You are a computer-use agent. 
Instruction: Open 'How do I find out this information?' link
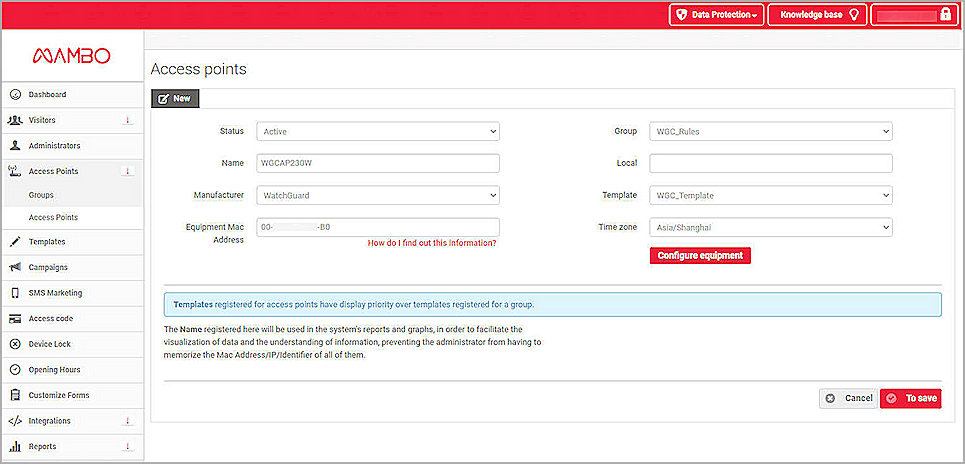tap(432, 243)
